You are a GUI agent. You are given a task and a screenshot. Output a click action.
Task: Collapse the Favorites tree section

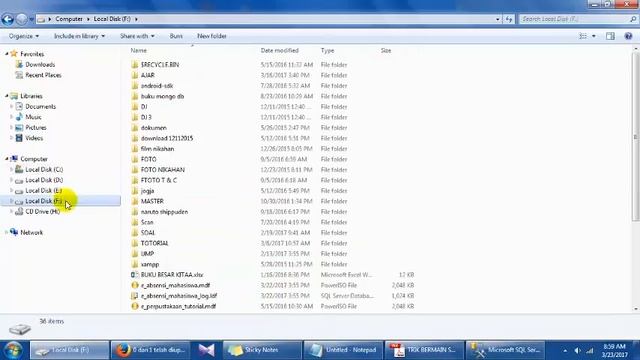[7, 53]
